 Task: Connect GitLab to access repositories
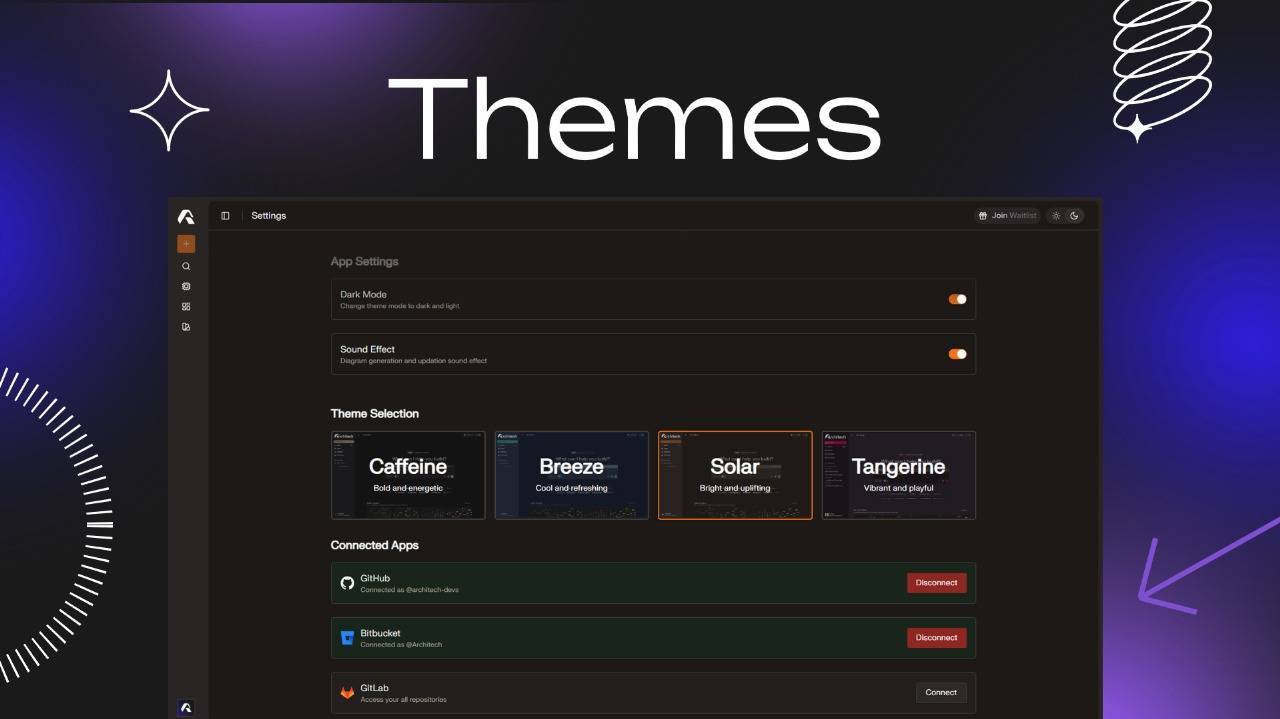[940, 692]
